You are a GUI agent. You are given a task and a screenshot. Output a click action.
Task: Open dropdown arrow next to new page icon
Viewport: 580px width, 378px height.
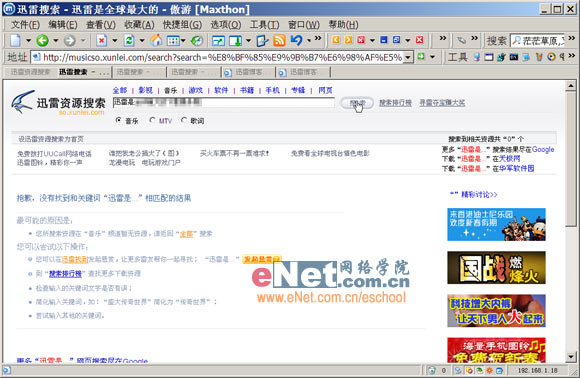[28, 40]
